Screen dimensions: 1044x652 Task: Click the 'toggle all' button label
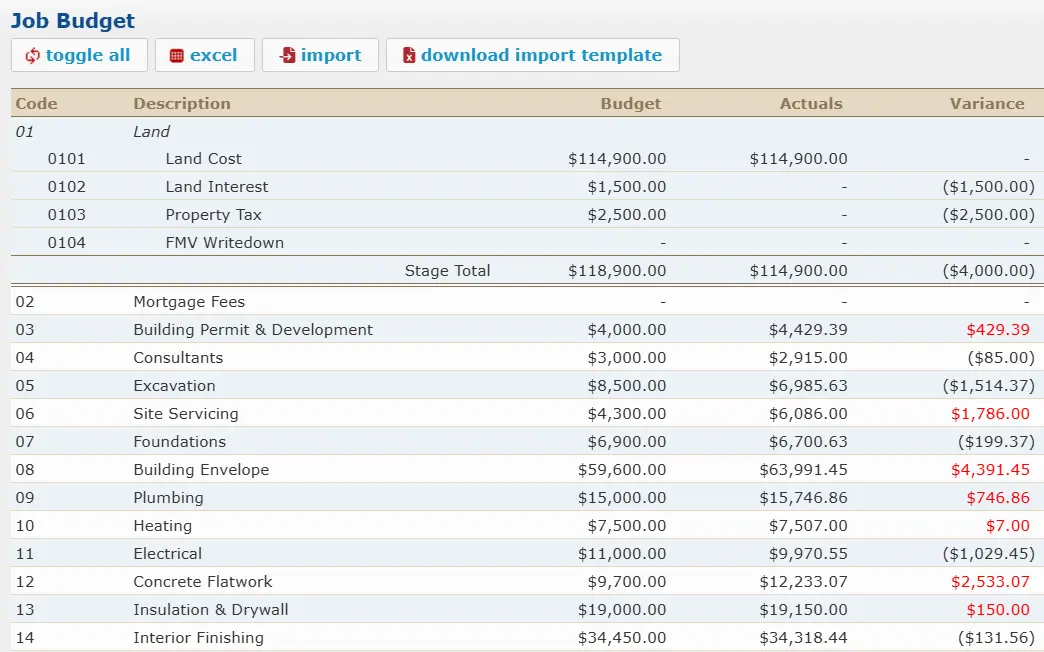88,55
